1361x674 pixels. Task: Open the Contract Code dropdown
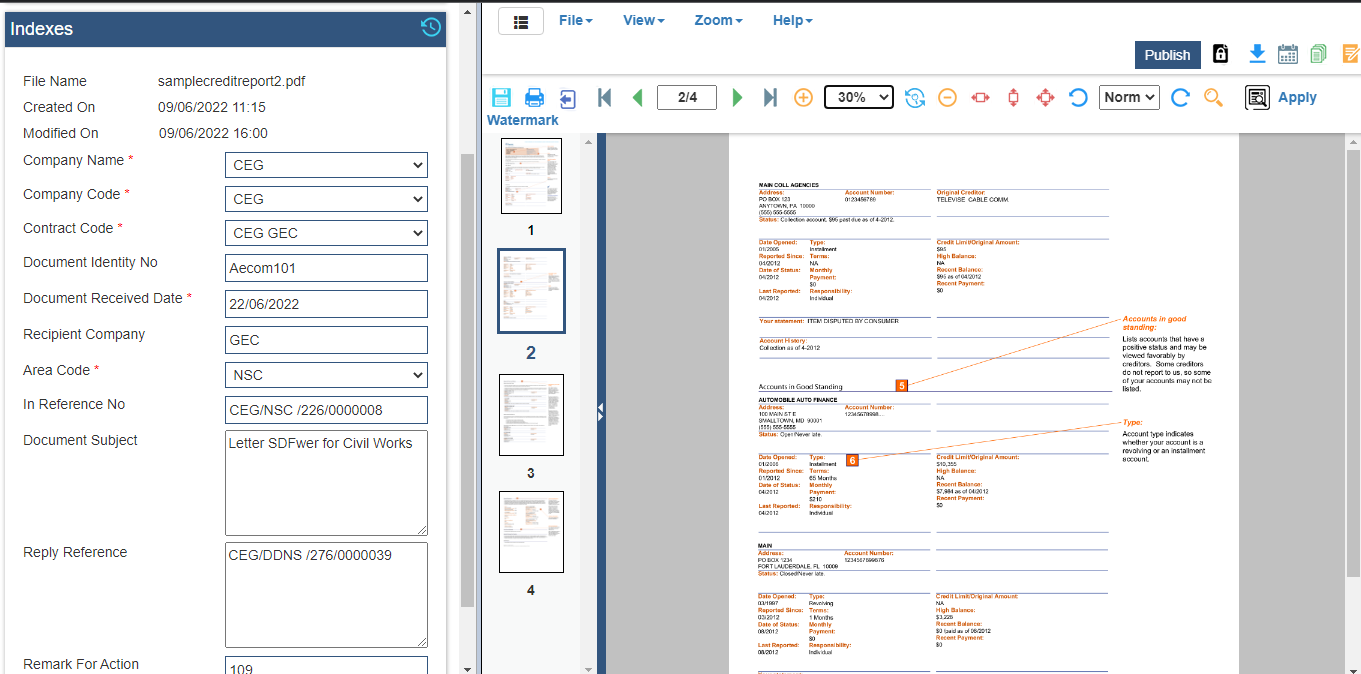[326, 233]
